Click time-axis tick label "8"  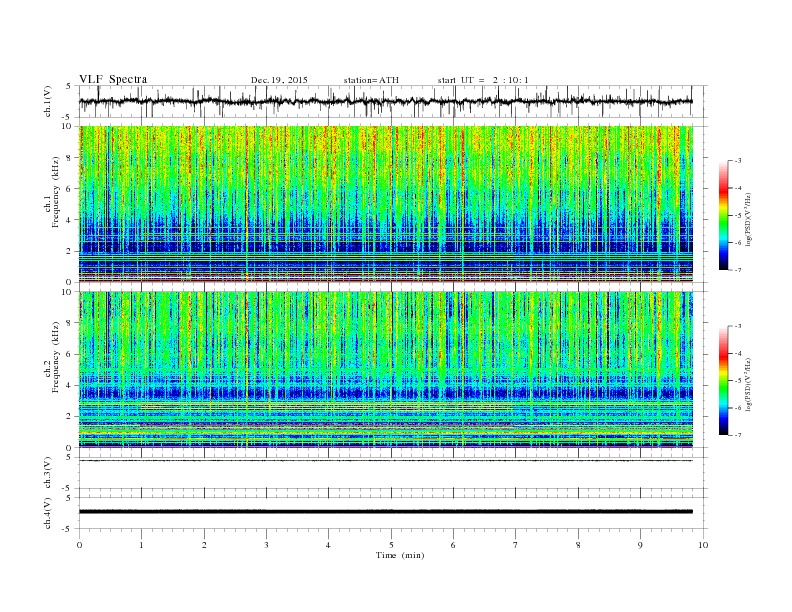tap(578, 545)
